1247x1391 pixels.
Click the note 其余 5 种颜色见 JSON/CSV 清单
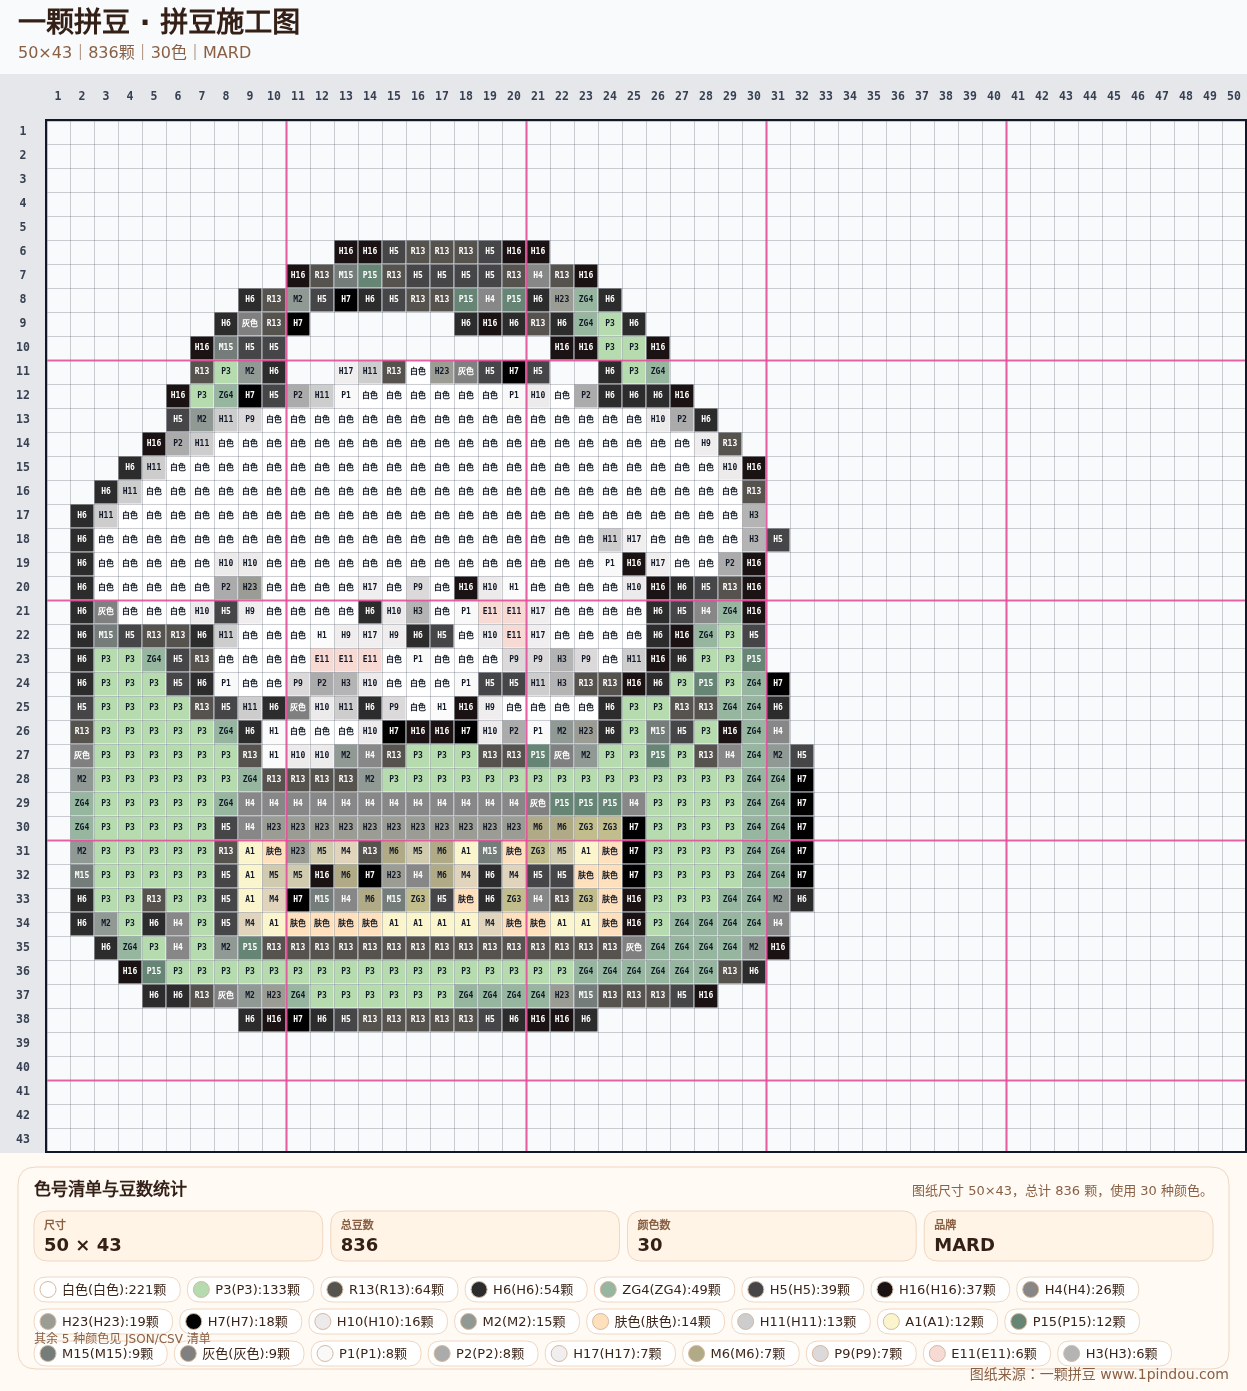tap(122, 1338)
